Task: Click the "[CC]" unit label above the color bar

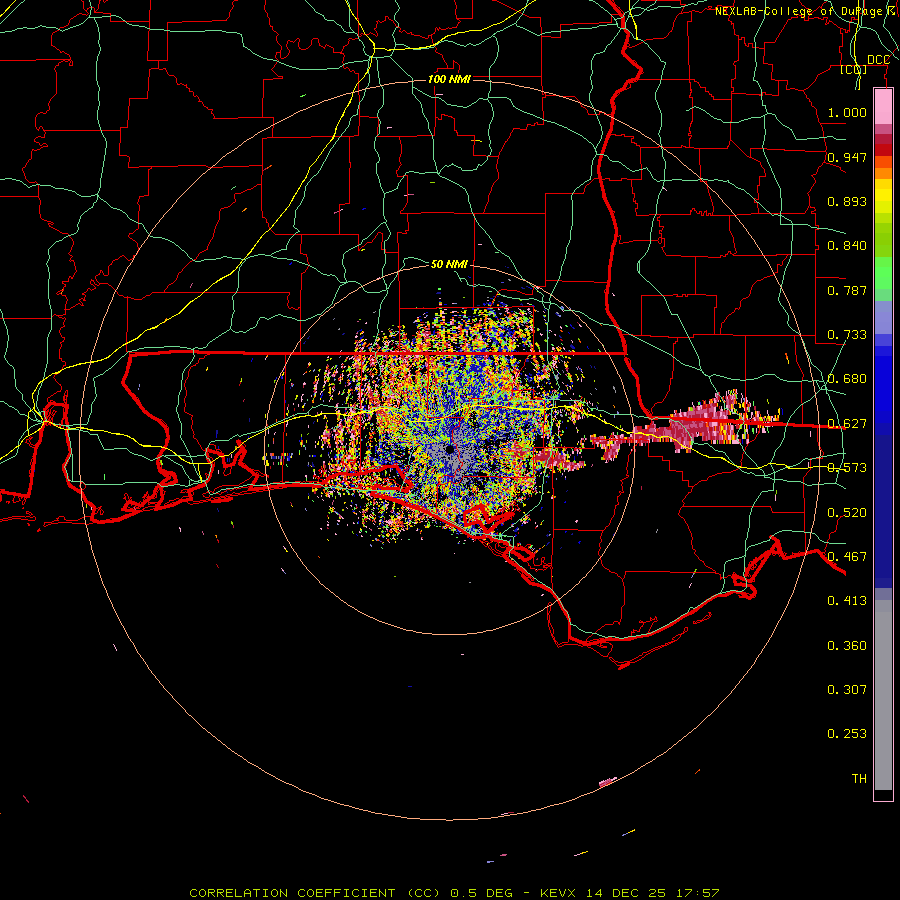Action: pyautogui.click(x=854, y=69)
